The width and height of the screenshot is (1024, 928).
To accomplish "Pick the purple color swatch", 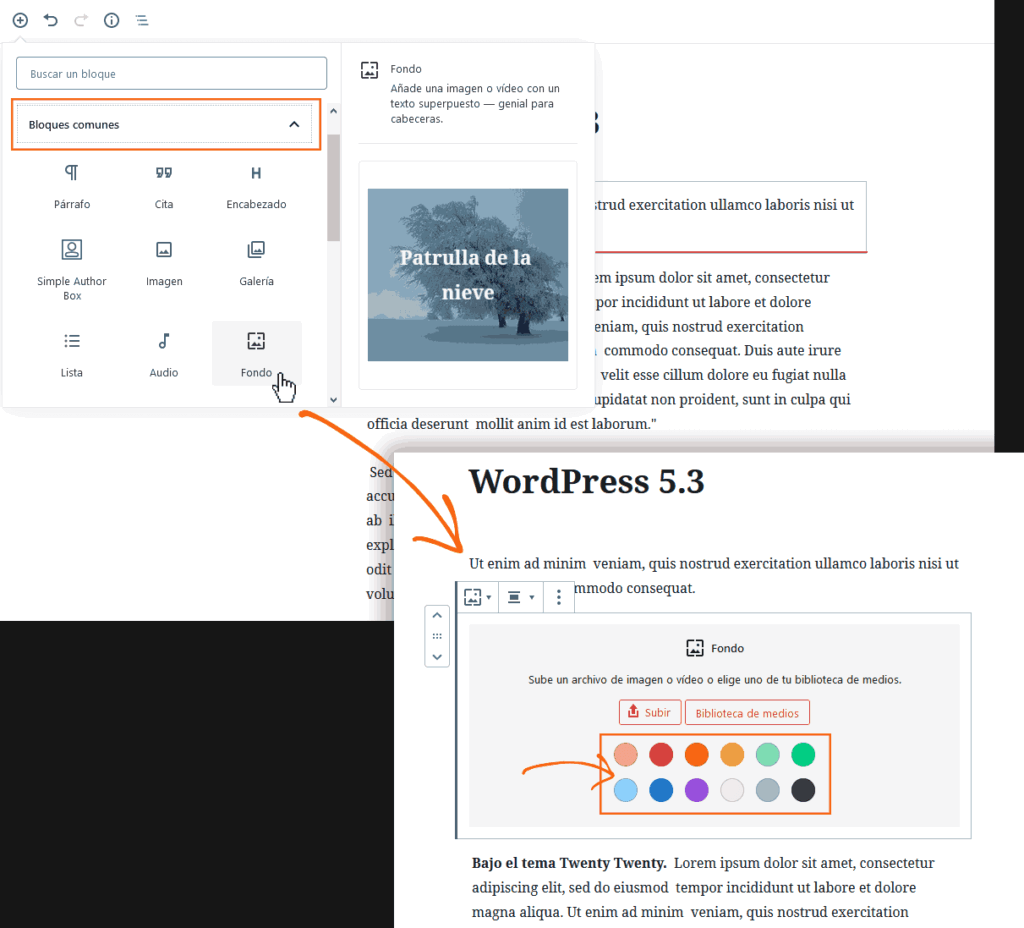I will pyautogui.click(x=697, y=791).
